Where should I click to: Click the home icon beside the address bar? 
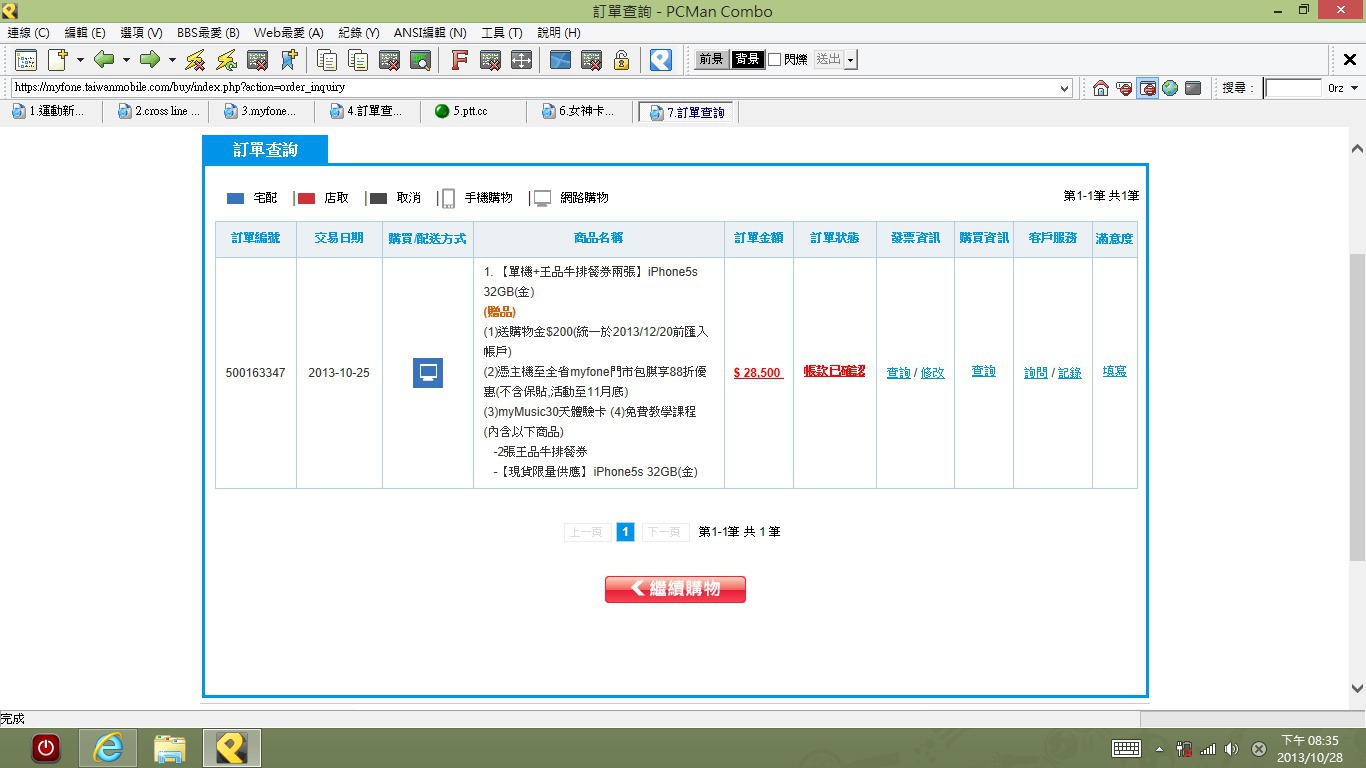(x=1101, y=88)
